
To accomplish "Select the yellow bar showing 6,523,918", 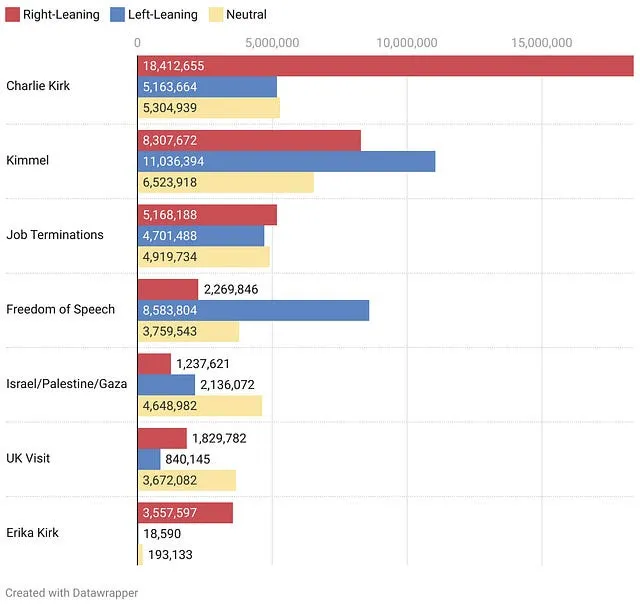I will tap(225, 182).
